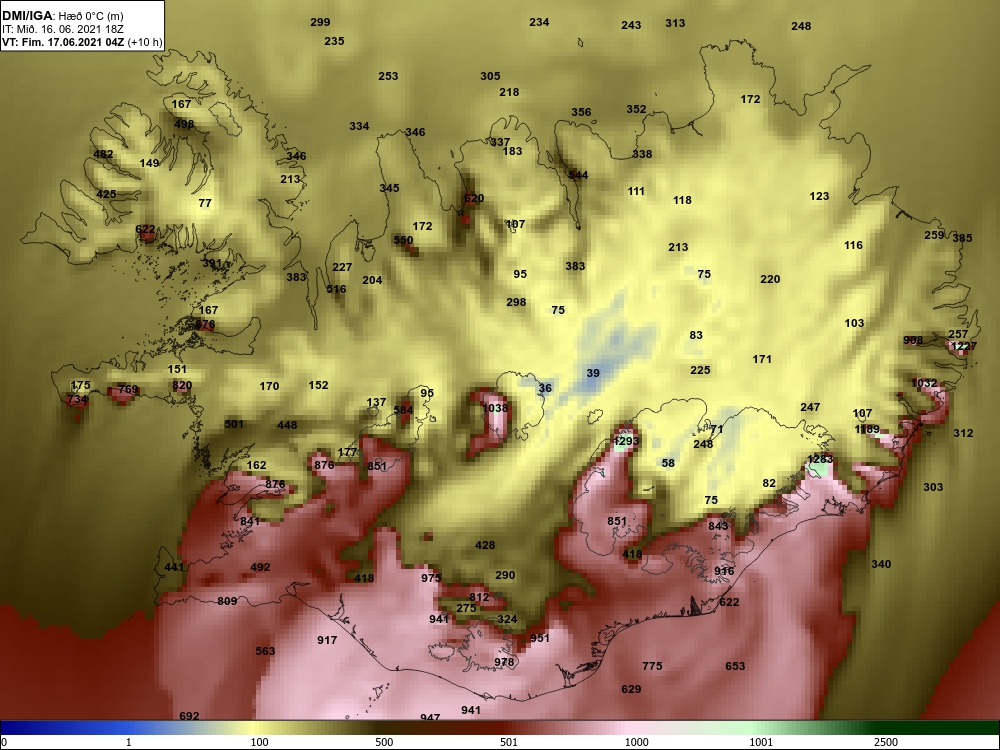1000x750 pixels.
Task: Click the map value 769
Action: point(128,390)
